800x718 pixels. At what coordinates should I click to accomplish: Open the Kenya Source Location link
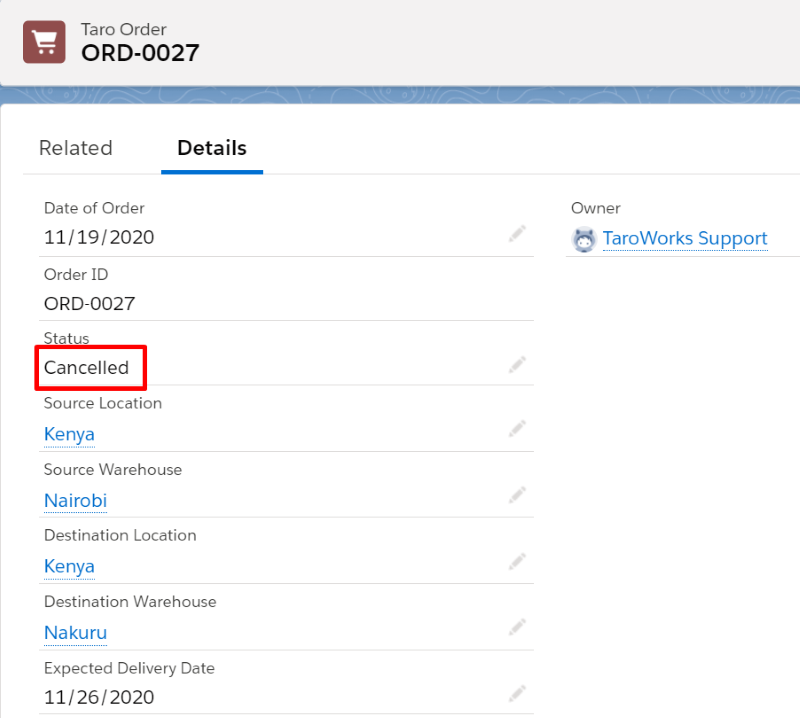click(69, 434)
